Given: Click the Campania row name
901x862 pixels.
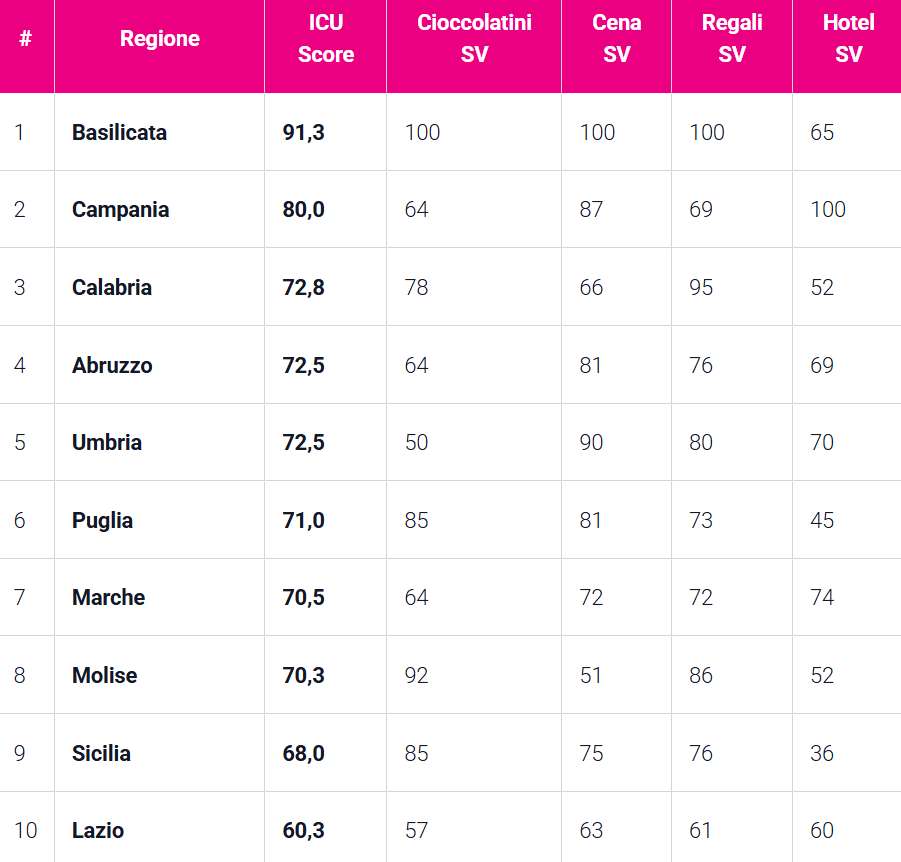Looking at the screenshot, I should point(120,210).
